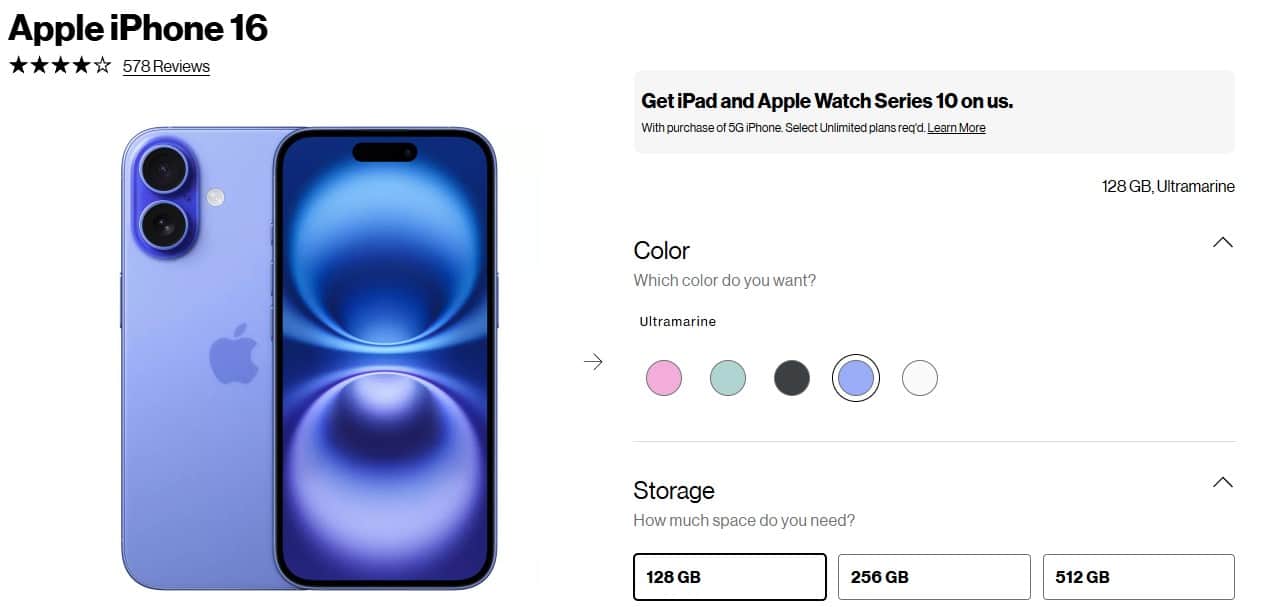Collapse the Color section chevron
The width and height of the screenshot is (1265, 607).
pos(1222,242)
